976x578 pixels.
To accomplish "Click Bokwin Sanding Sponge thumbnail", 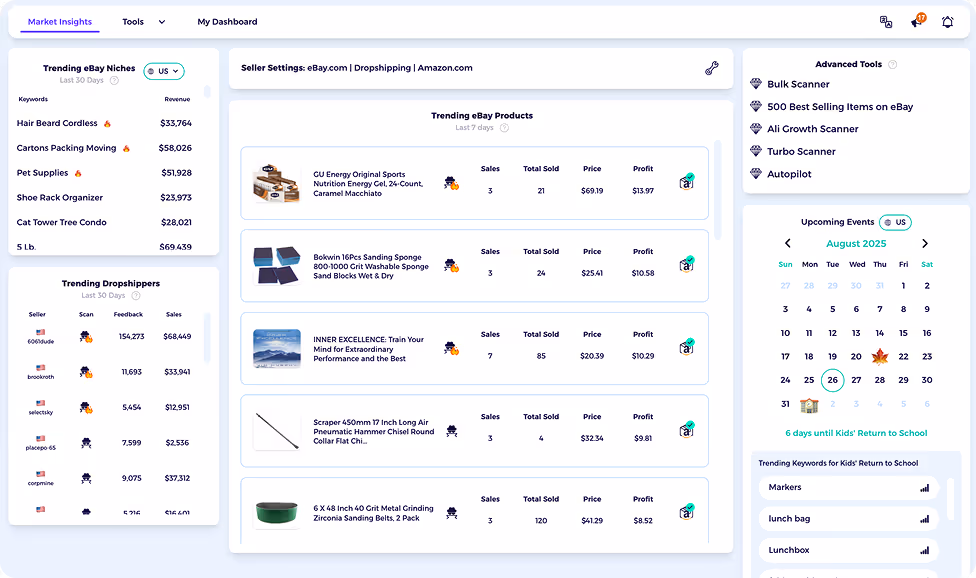I will 276,266.
